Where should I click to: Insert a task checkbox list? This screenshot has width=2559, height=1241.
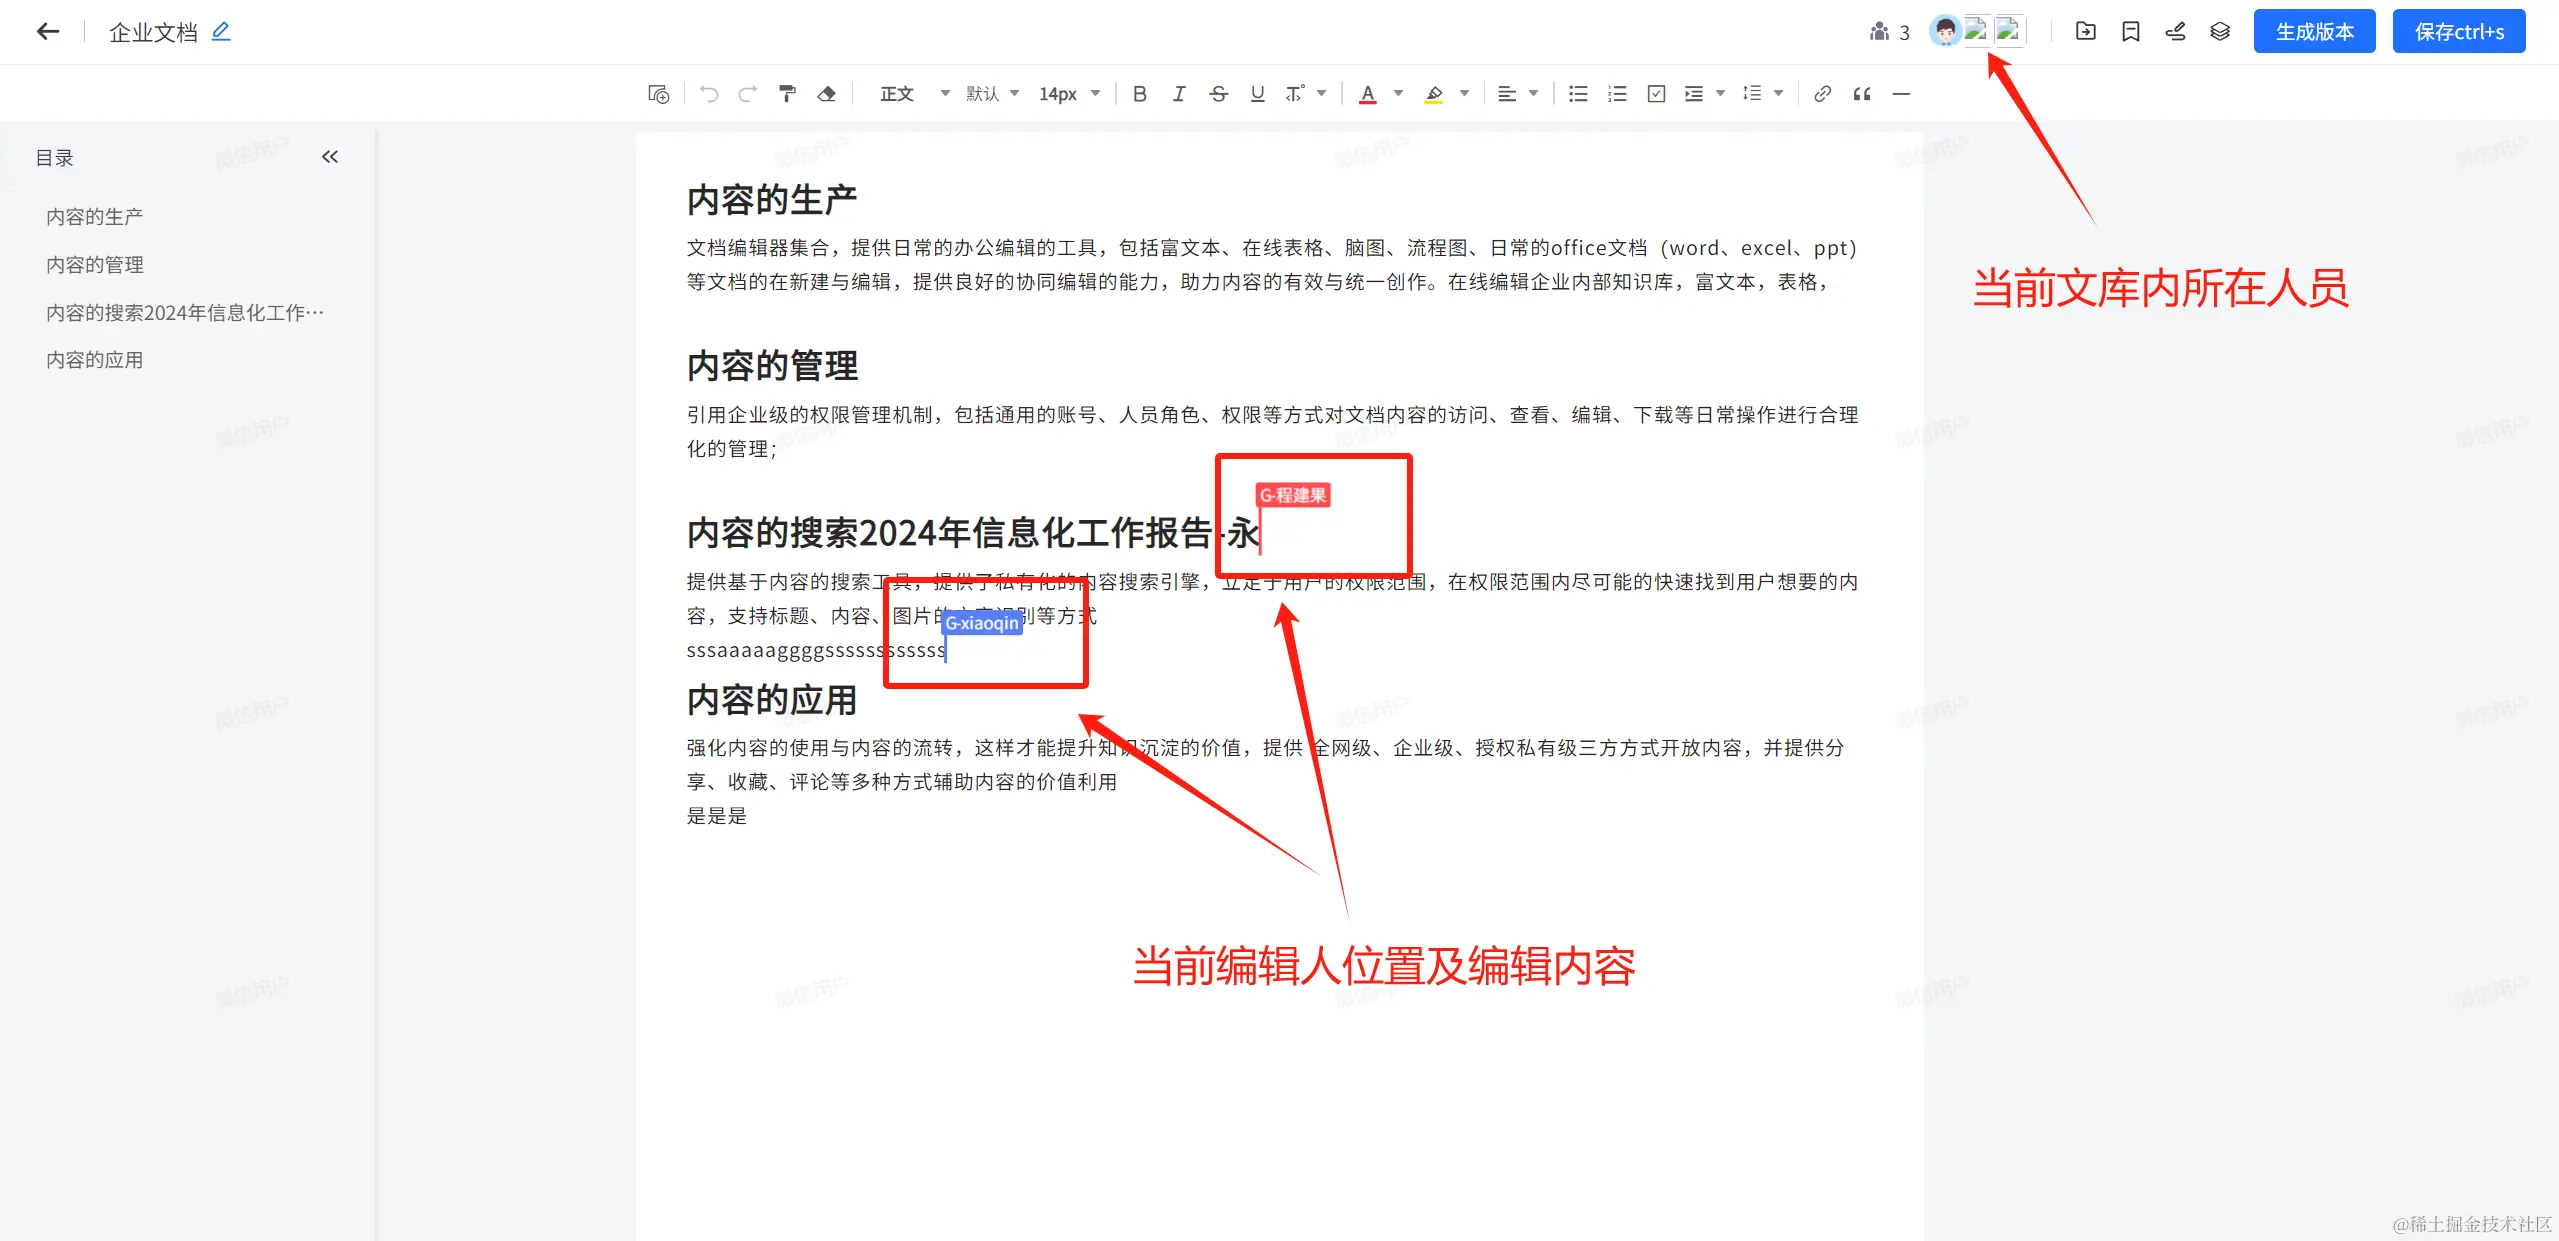[1656, 94]
